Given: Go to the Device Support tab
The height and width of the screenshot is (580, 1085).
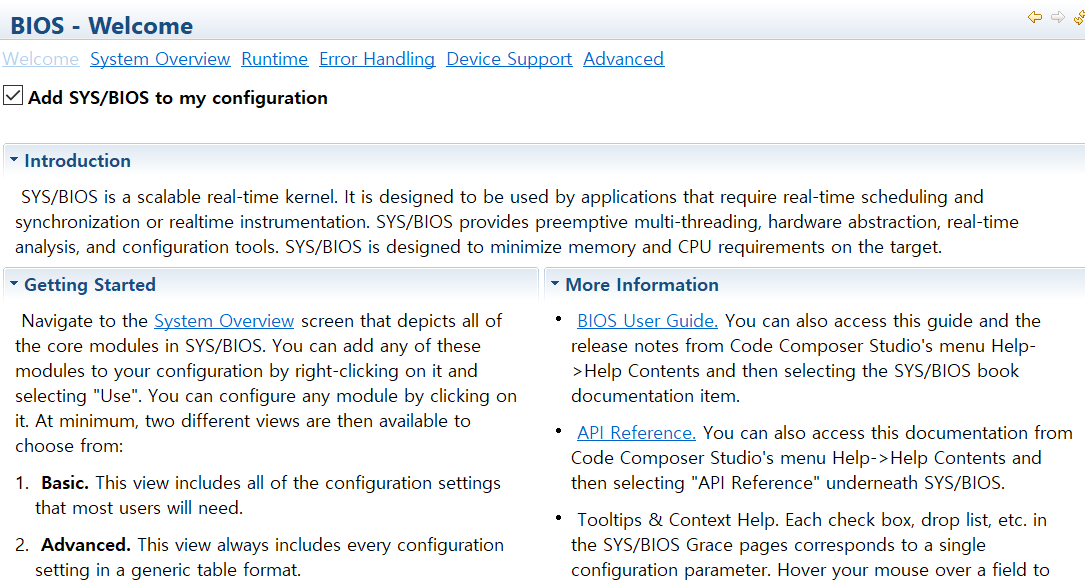Looking at the screenshot, I should click(509, 59).
